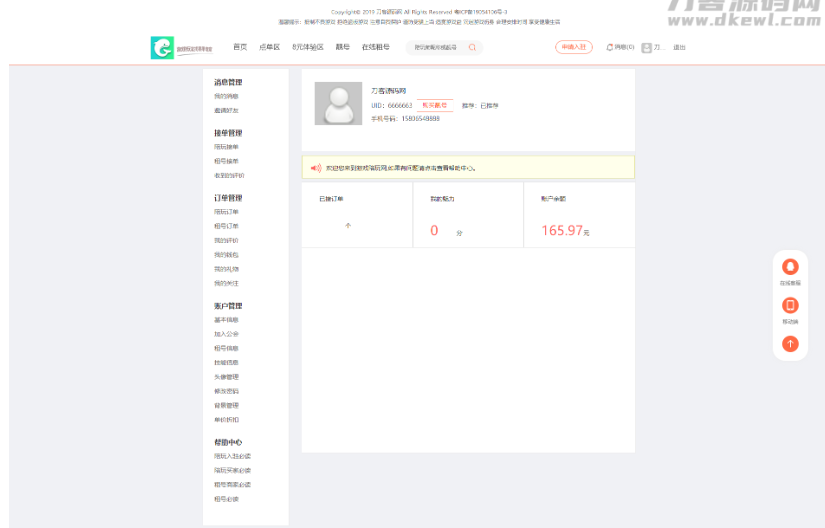
Task: Click the account balance 165.97 value
Action: tap(562, 230)
